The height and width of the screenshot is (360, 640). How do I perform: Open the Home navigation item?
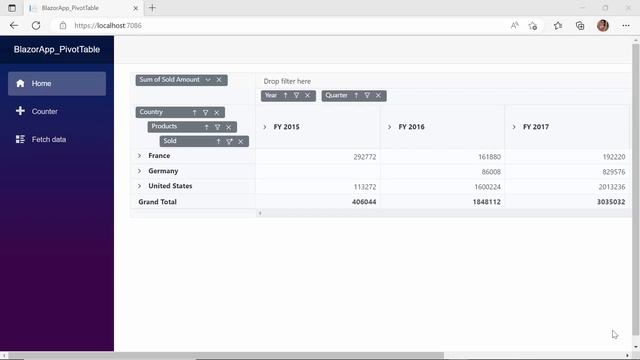click(x=57, y=84)
